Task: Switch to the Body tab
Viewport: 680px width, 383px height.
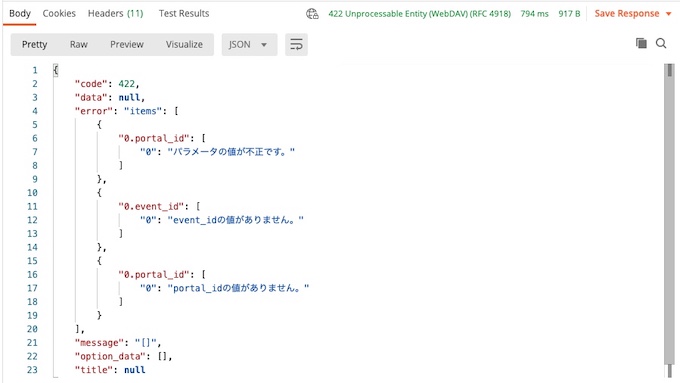Action: (x=20, y=13)
